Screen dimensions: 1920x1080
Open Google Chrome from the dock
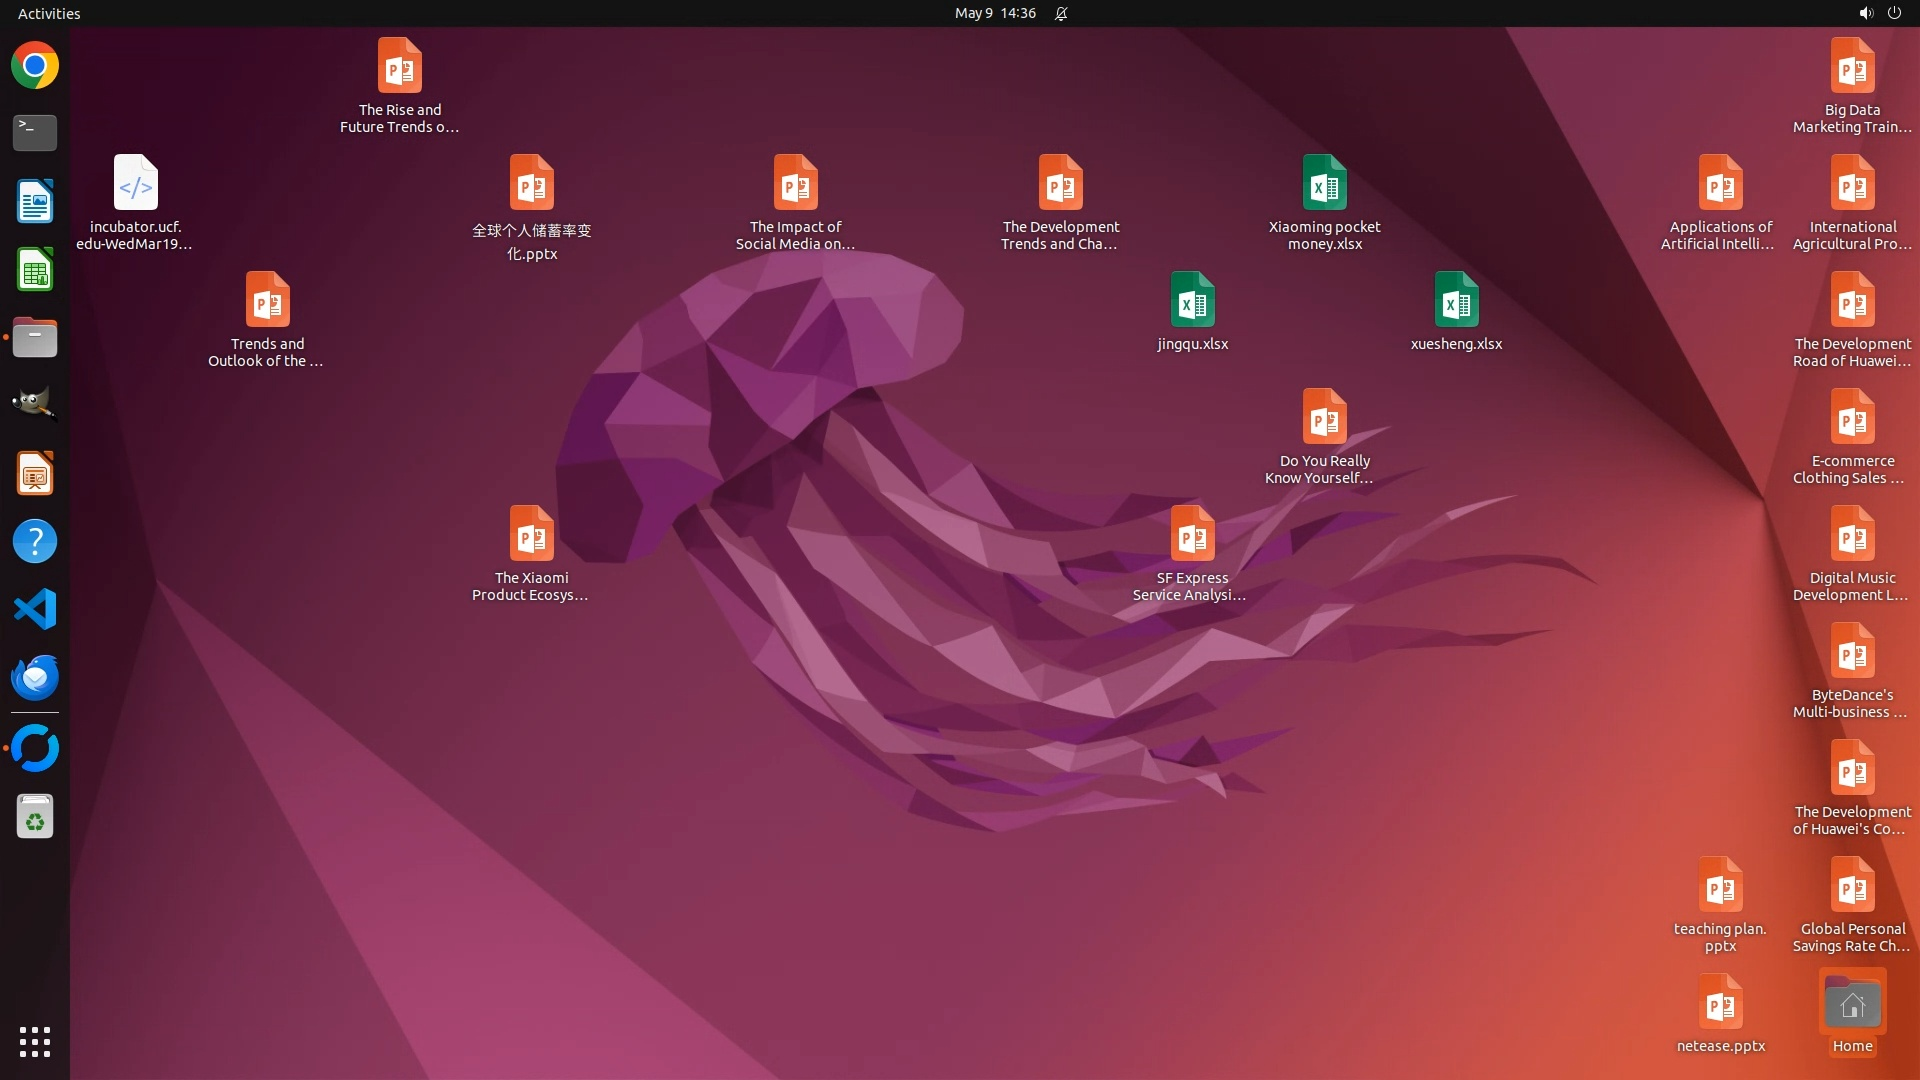pos(35,66)
